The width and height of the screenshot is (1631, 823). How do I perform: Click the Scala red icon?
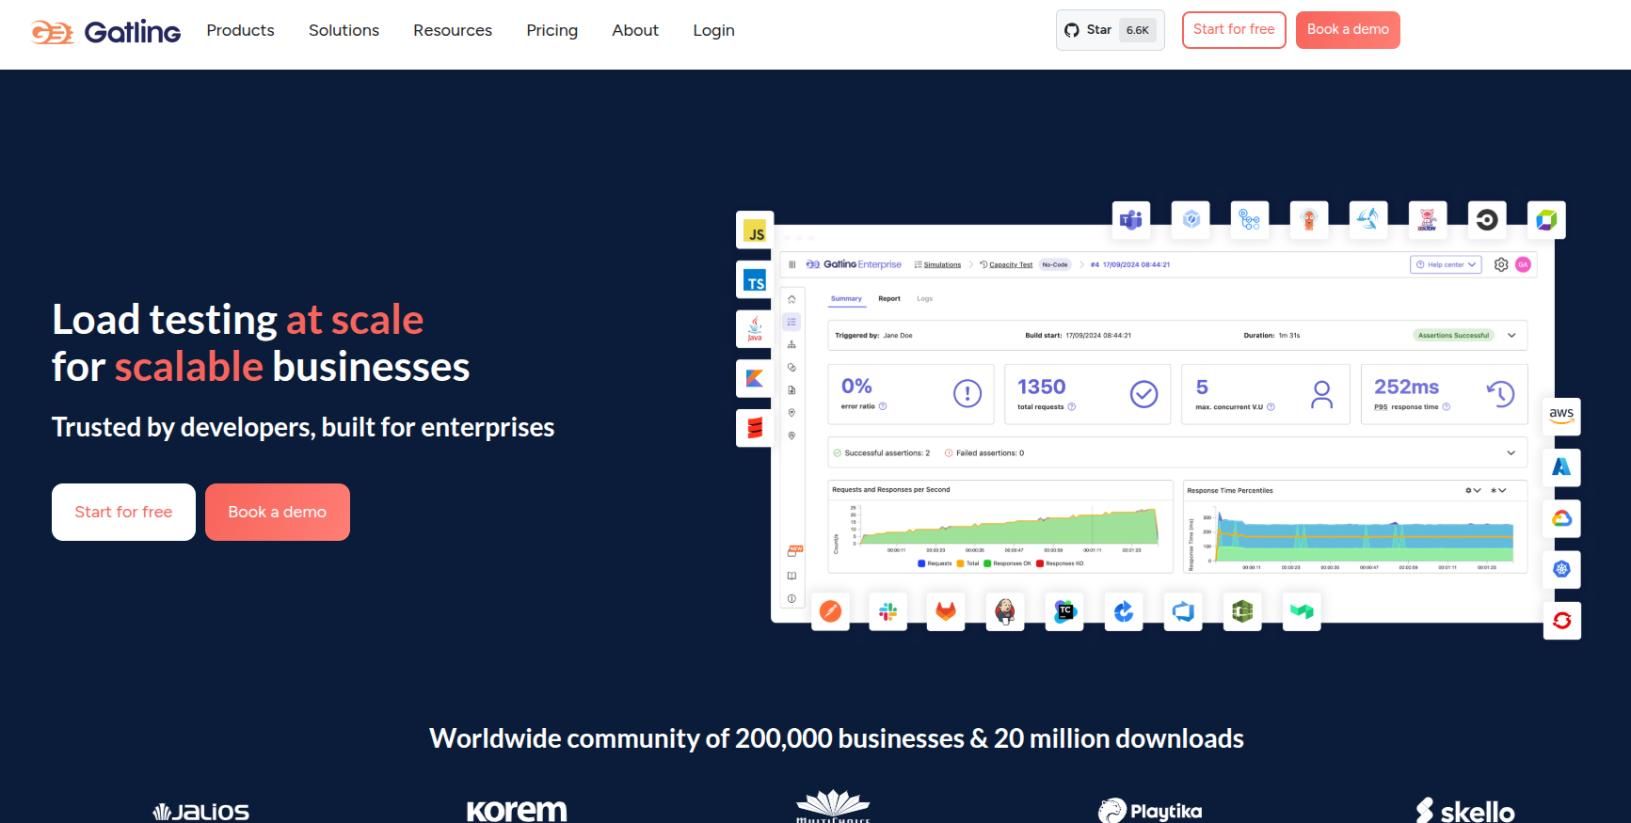pyautogui.click(x=756, y=428)
